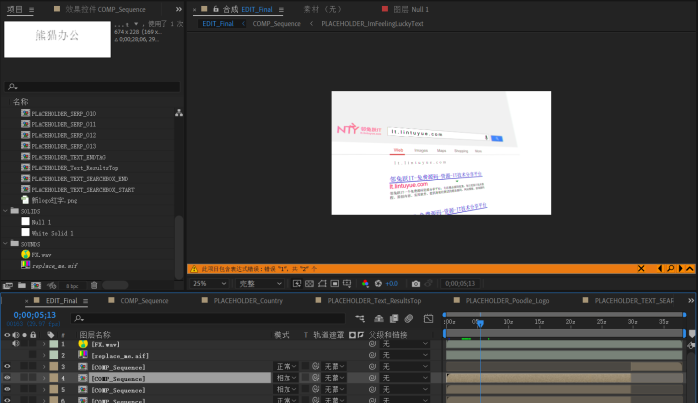
Task: Take snapshot with camera icon
Action: tap(415, 283)
